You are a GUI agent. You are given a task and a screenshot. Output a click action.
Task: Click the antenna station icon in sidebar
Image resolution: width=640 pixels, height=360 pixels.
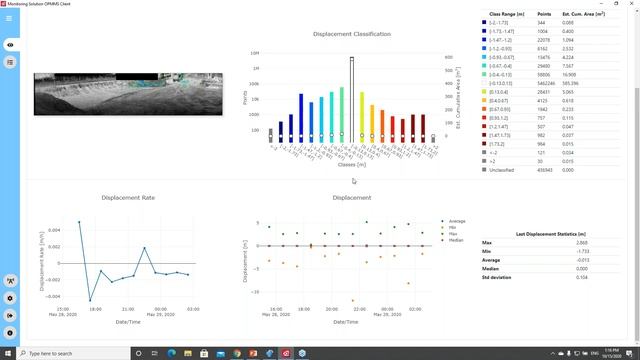coord(10,281)
